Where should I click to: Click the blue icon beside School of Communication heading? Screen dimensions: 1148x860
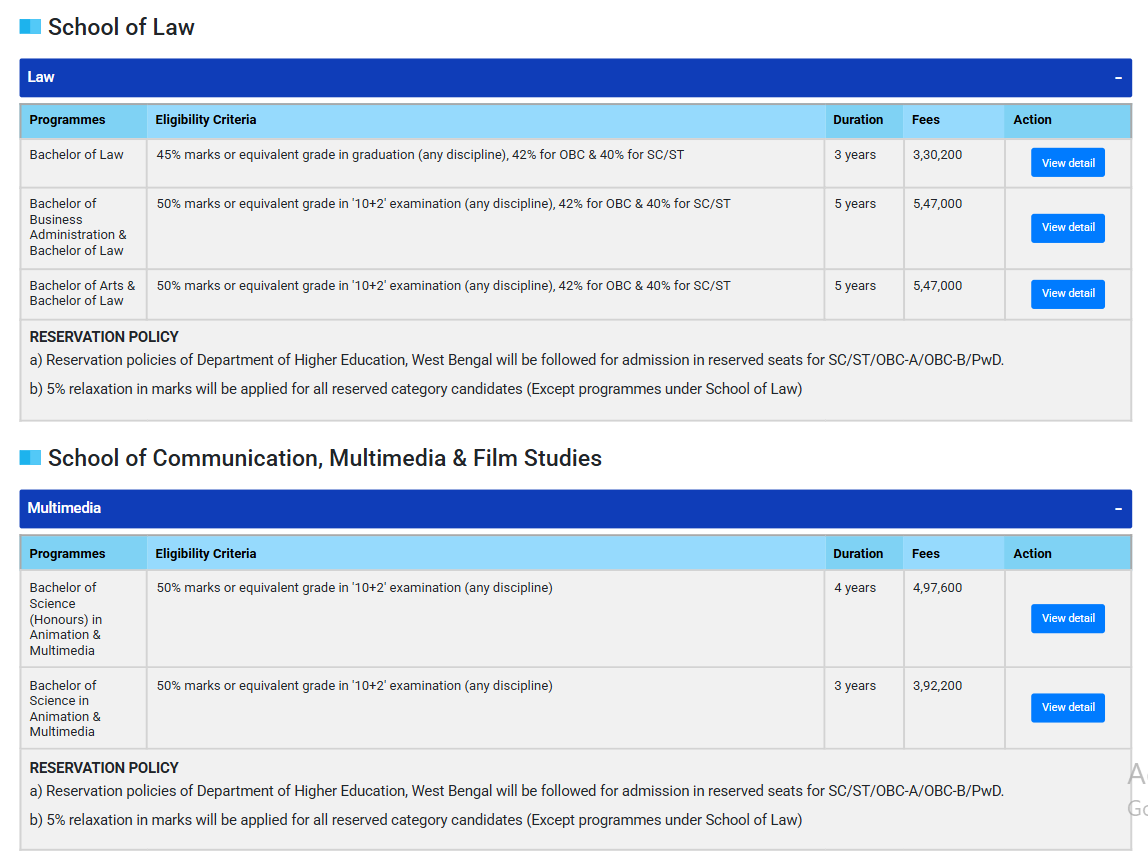pos(29,457)
